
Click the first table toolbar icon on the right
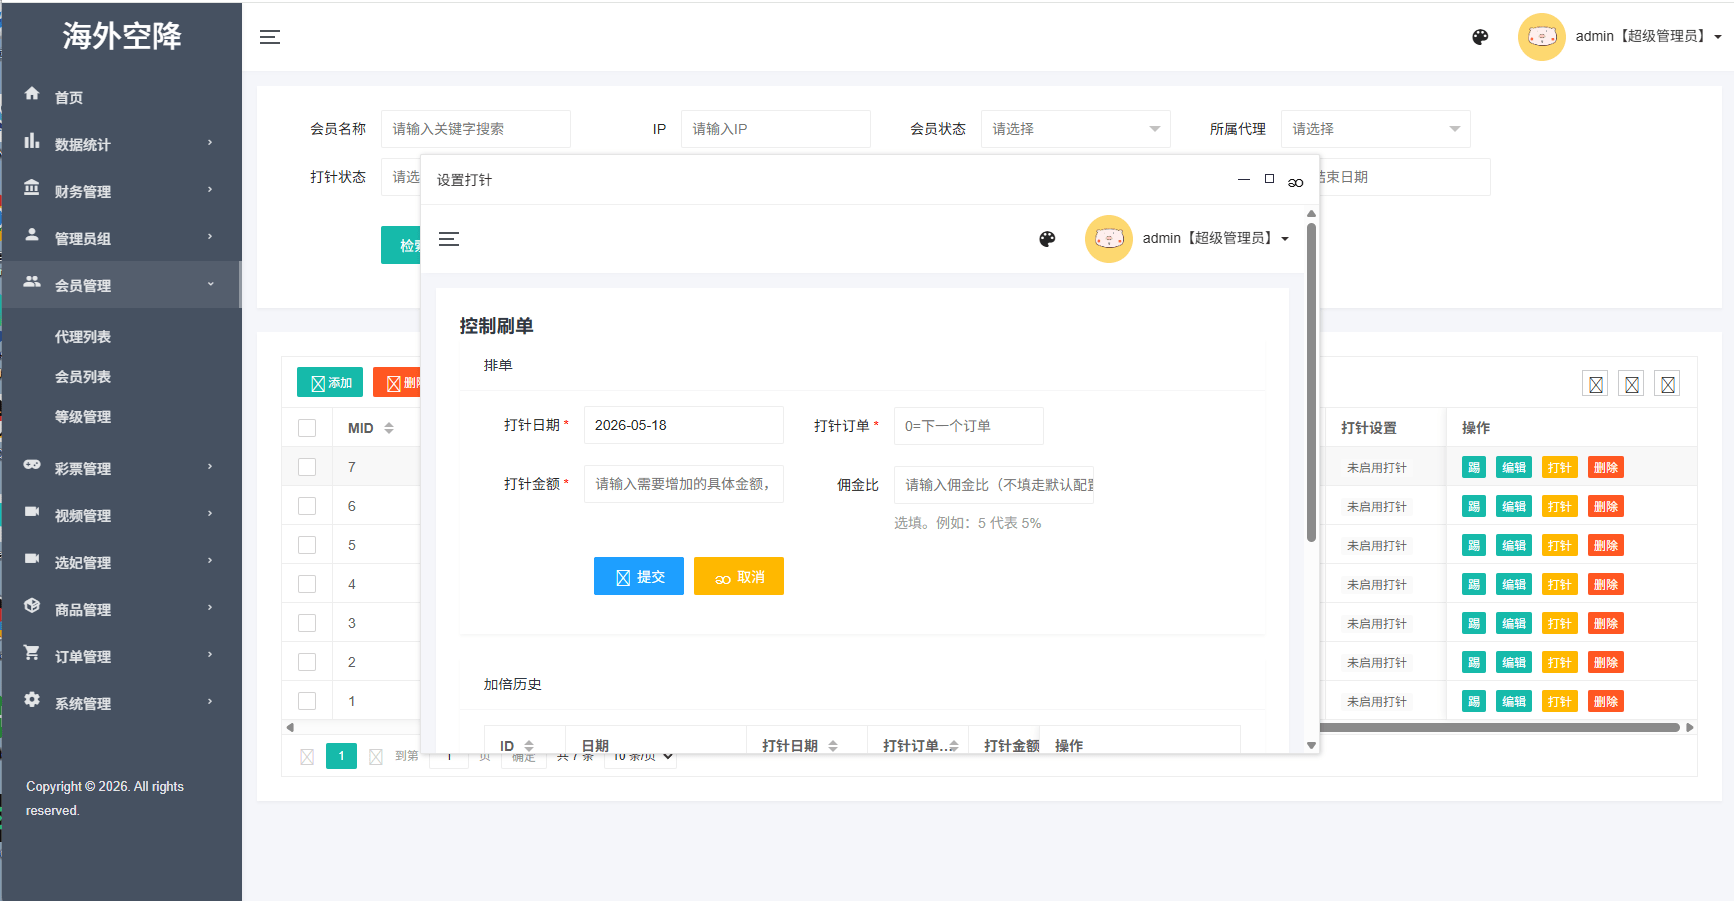click(1596, 384)
